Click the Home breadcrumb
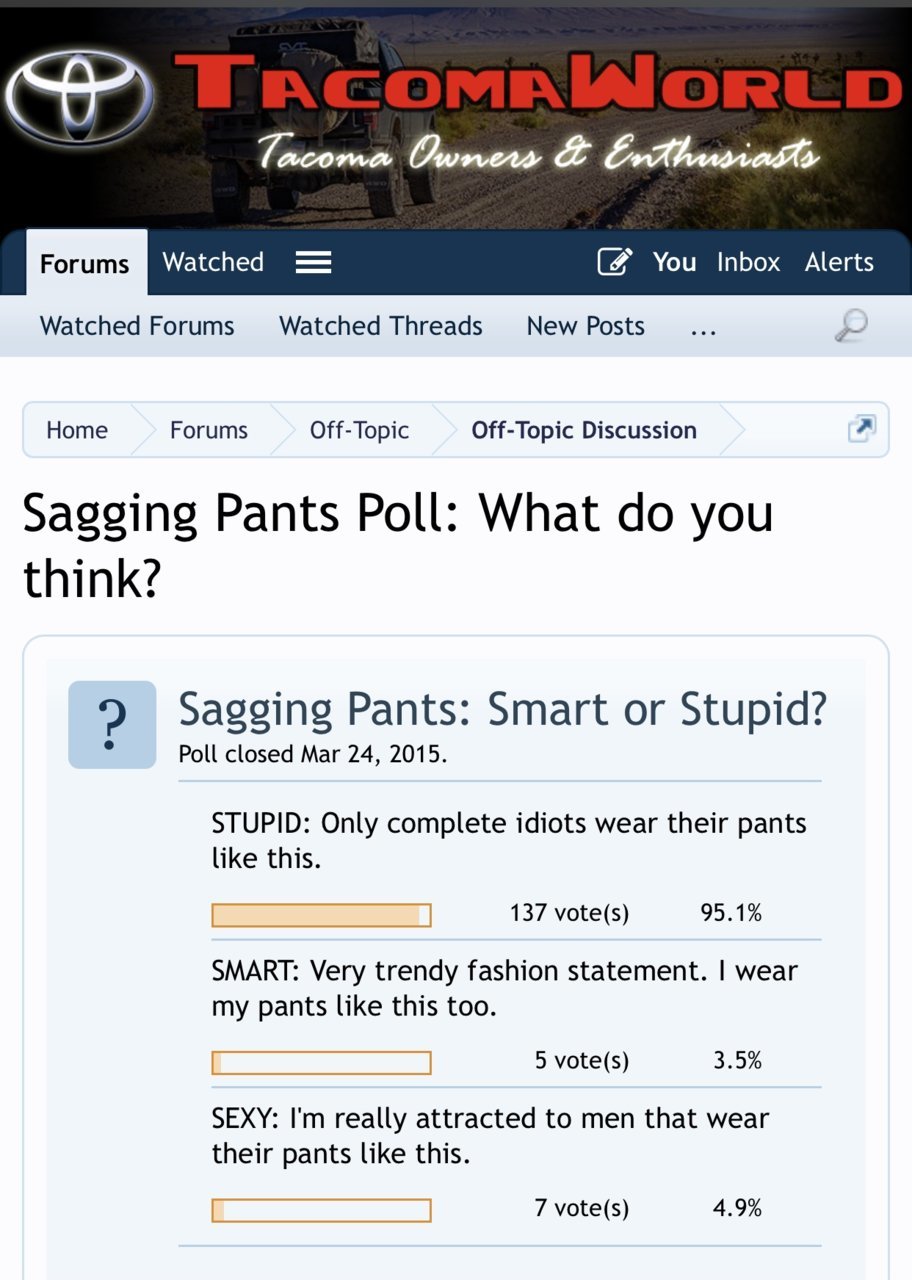912x1280 pixels. 77,430
